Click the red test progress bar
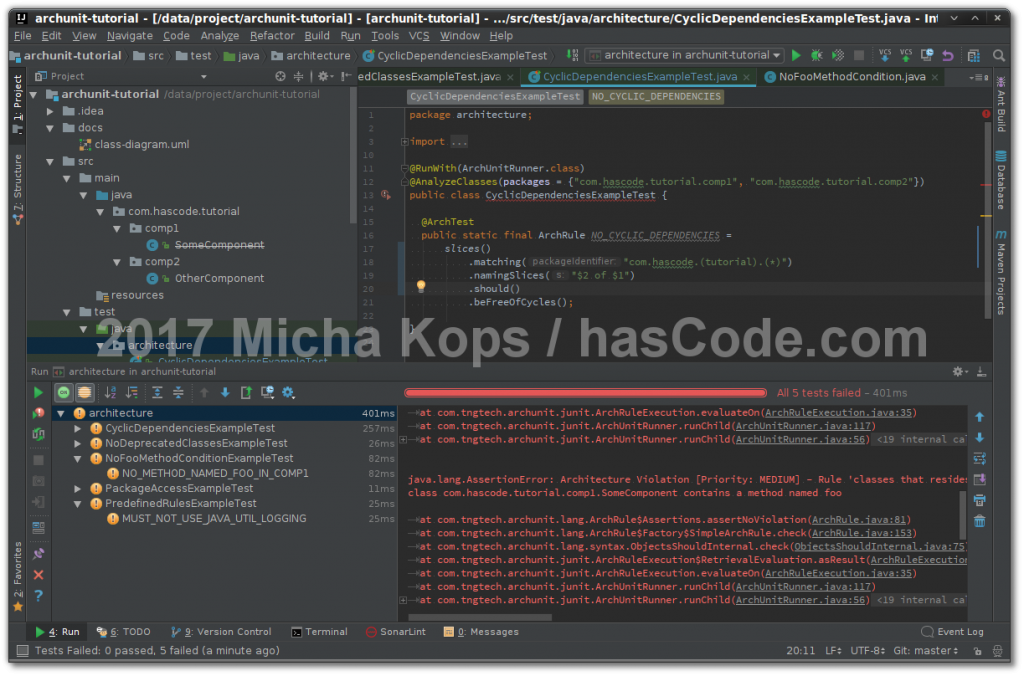Image resolution: width=1024 pixels, height=676 pixels. [x=585, y=392]
